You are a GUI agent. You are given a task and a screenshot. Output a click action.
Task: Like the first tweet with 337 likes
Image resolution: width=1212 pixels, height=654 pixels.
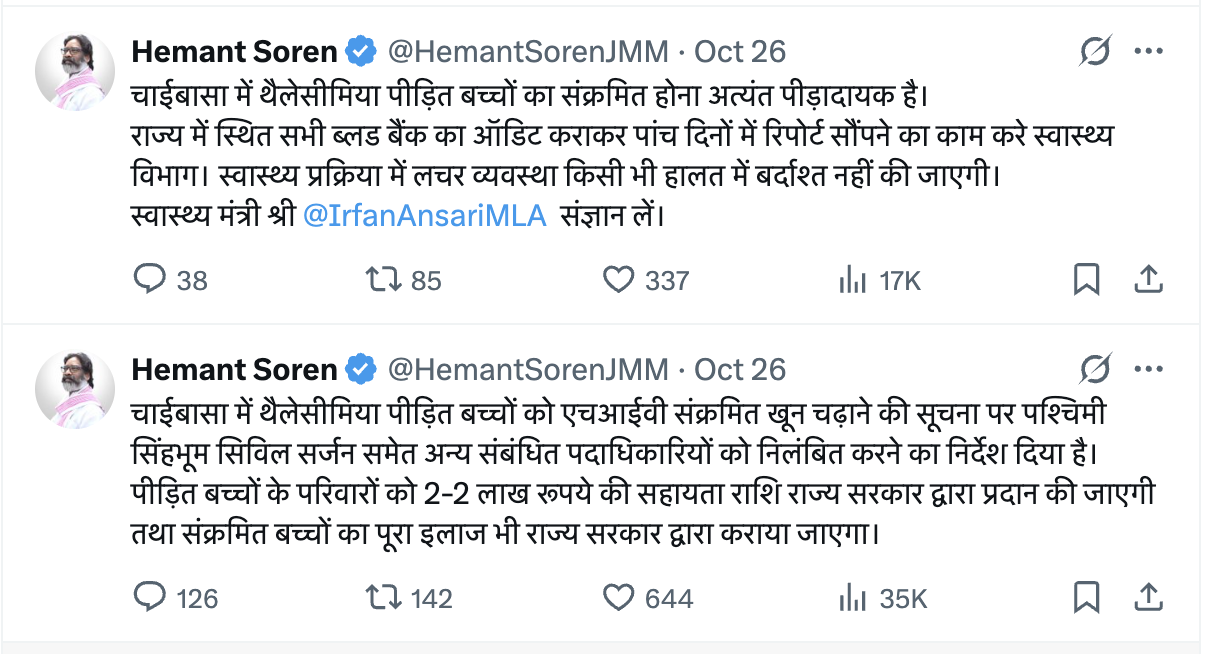(x=619, y=280)
